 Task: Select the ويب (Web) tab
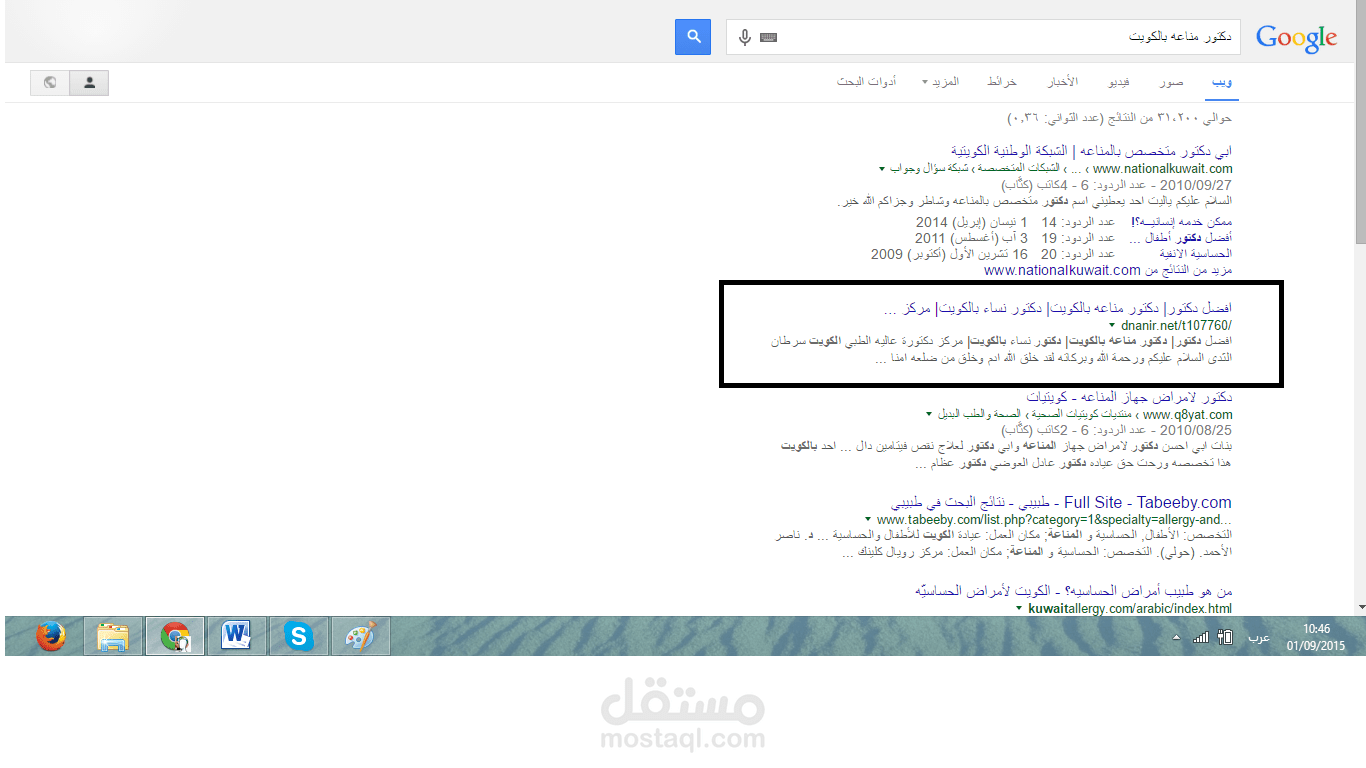point(1222,81)
